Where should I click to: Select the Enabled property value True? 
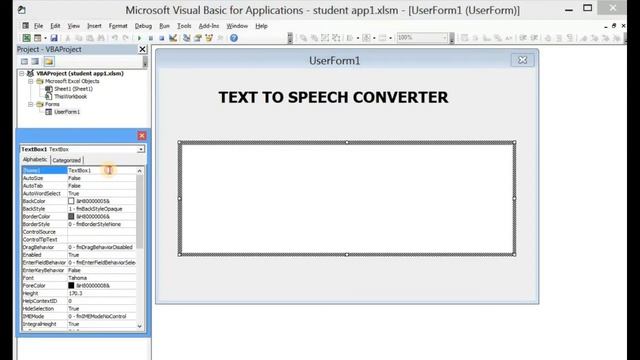[x=102, y=255]
